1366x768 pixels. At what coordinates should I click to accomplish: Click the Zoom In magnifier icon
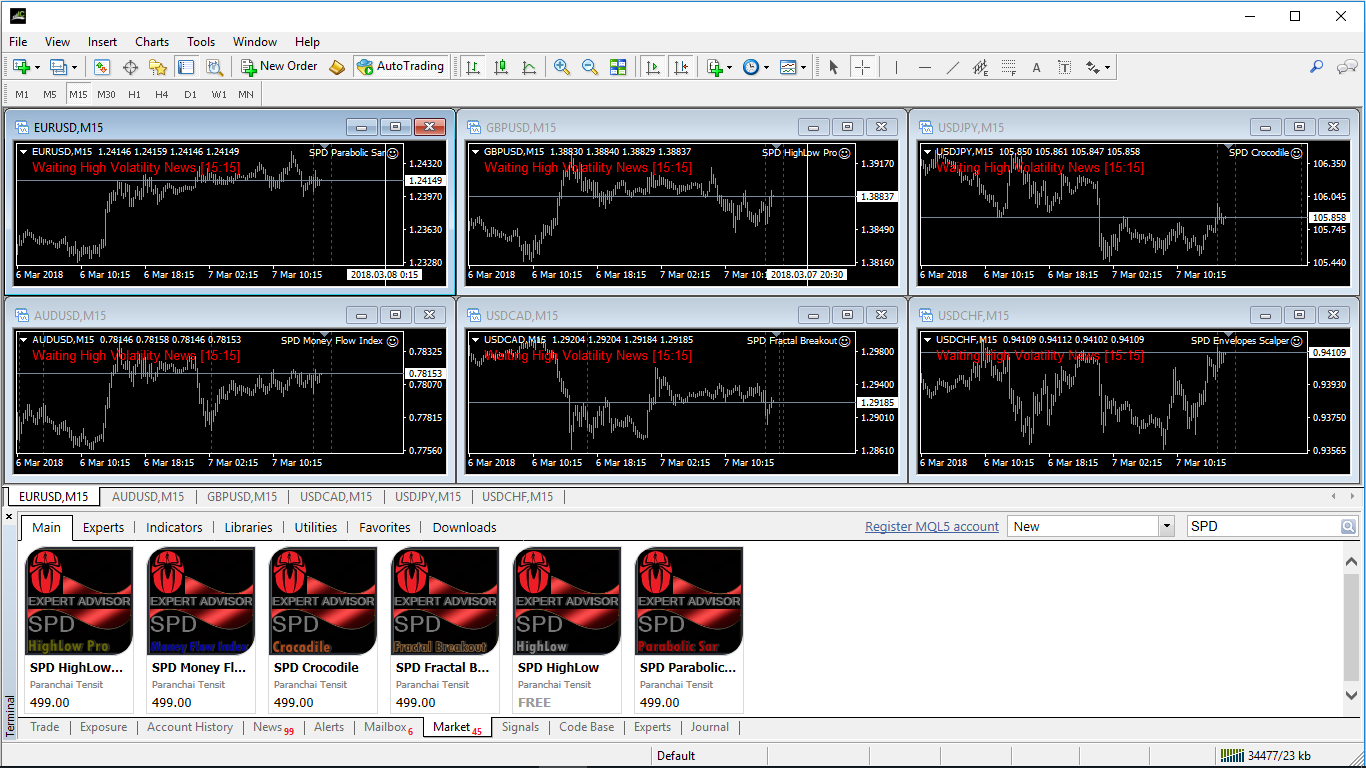click(x=562, y=67)
